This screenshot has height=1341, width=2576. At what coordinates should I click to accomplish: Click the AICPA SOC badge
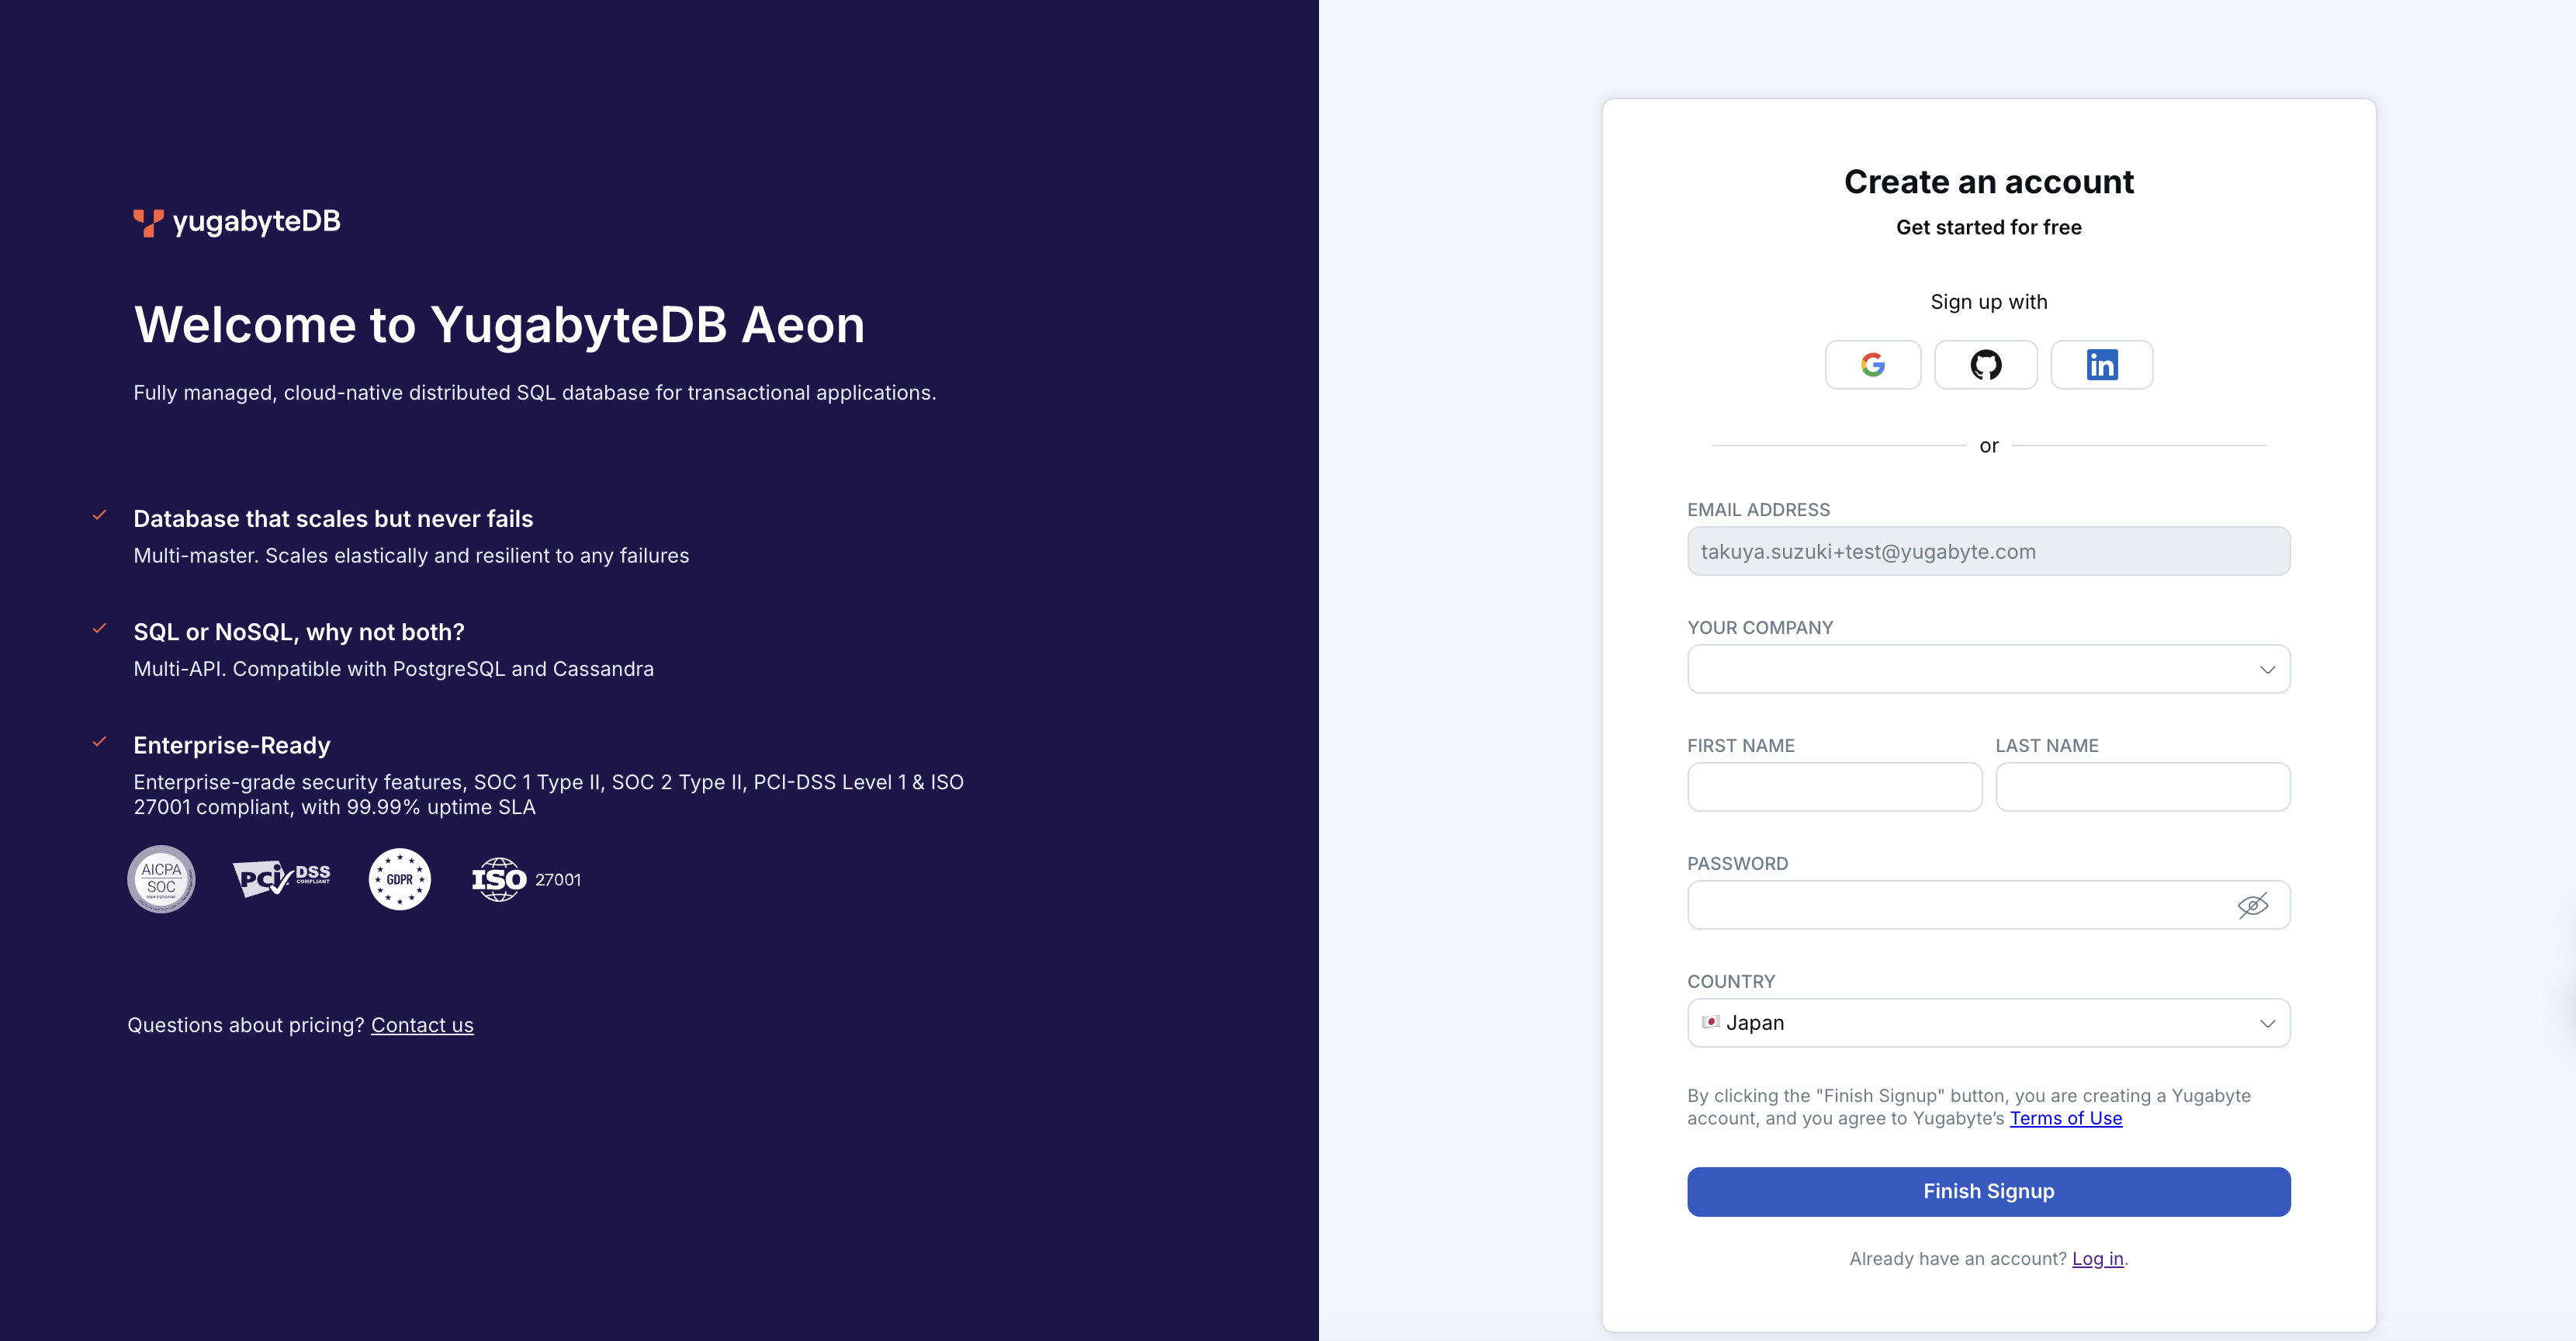161,879
